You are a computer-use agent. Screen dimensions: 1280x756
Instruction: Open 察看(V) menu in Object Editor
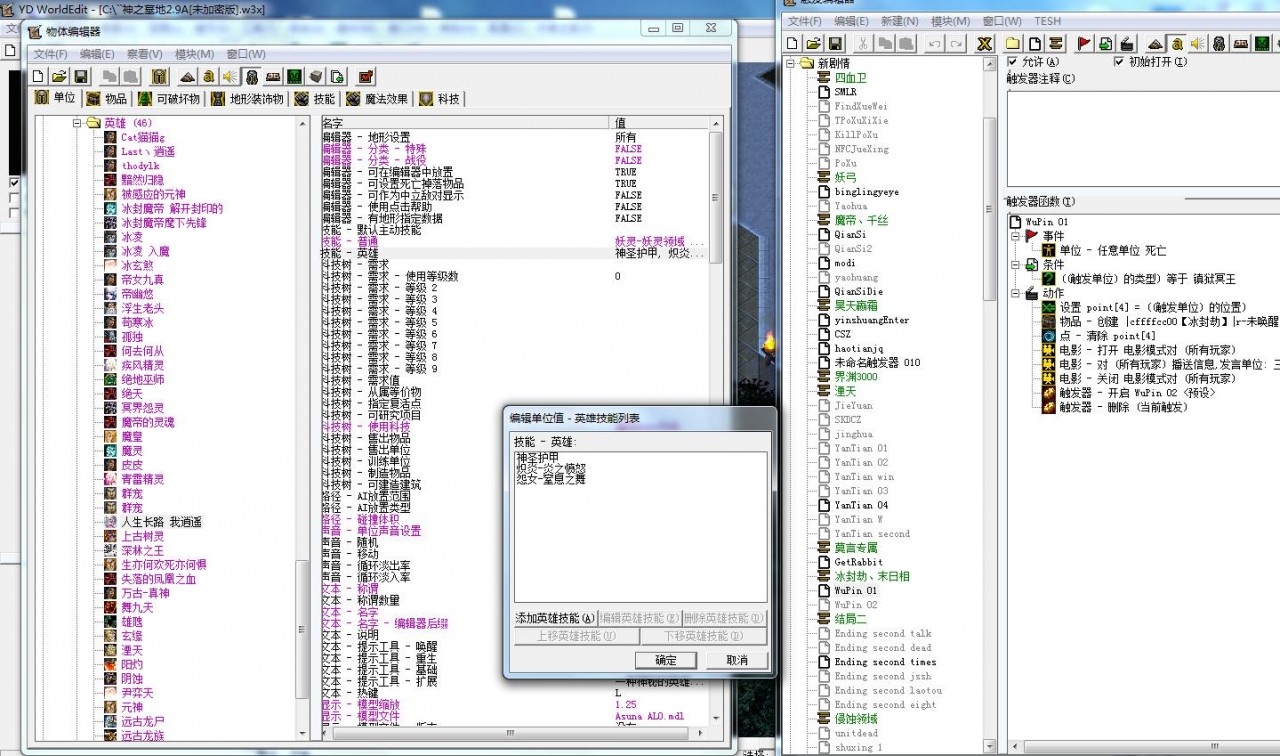click(145, 54)
